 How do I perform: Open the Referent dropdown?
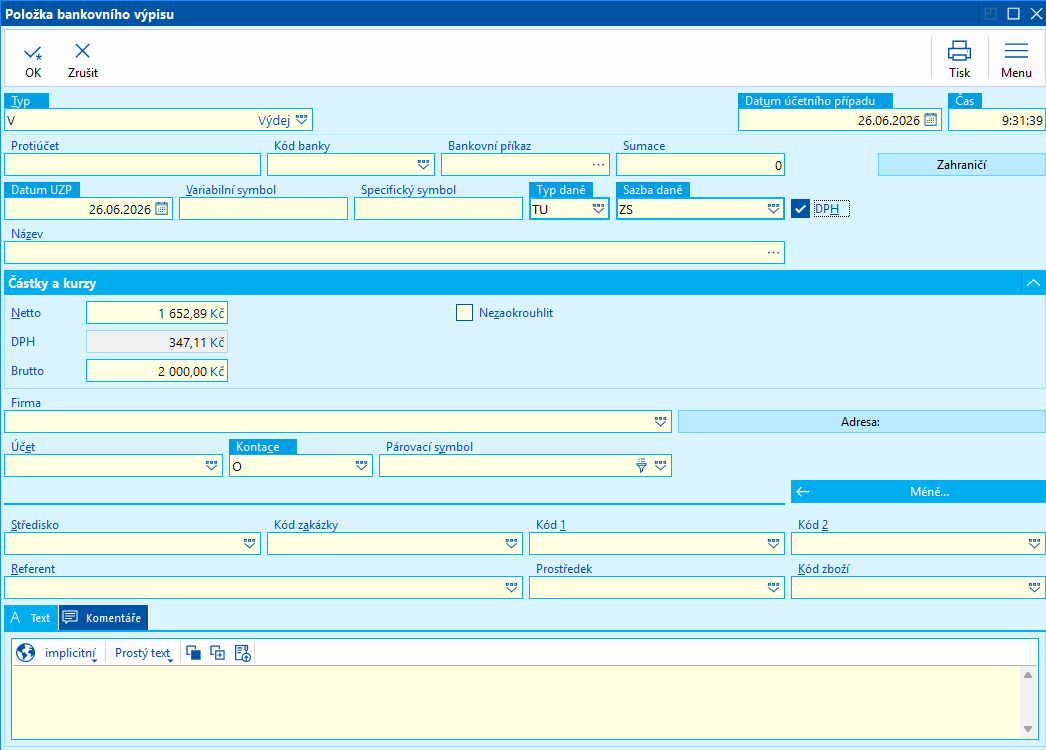point(512,588)
